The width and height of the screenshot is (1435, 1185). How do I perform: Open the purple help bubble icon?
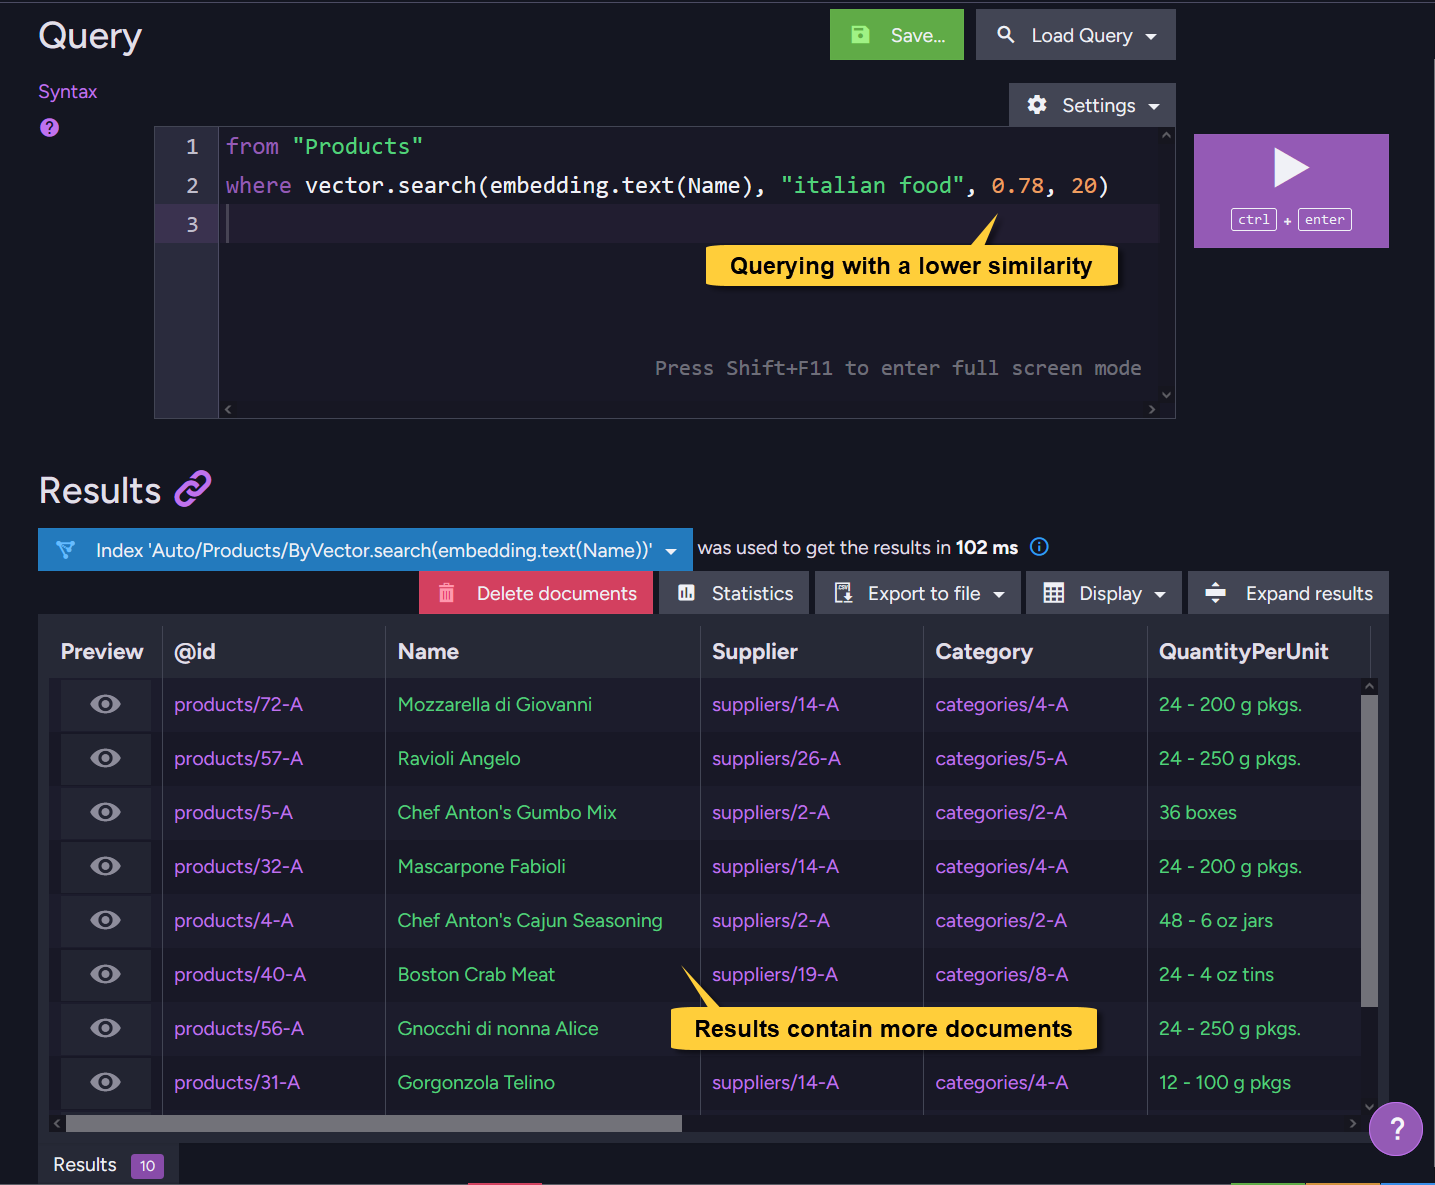tap(1396, 1129)
